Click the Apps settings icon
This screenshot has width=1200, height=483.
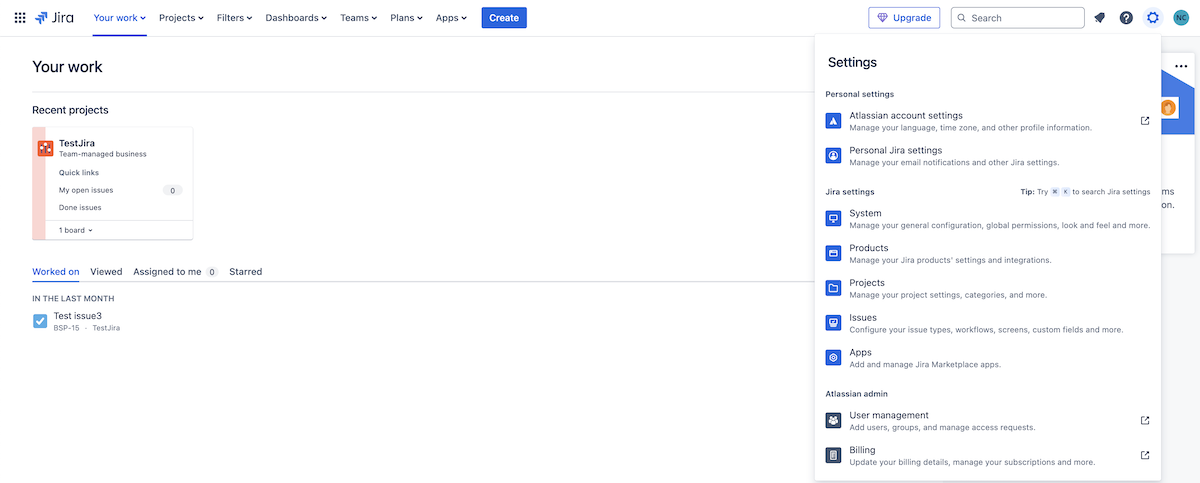tap(833, 358)
